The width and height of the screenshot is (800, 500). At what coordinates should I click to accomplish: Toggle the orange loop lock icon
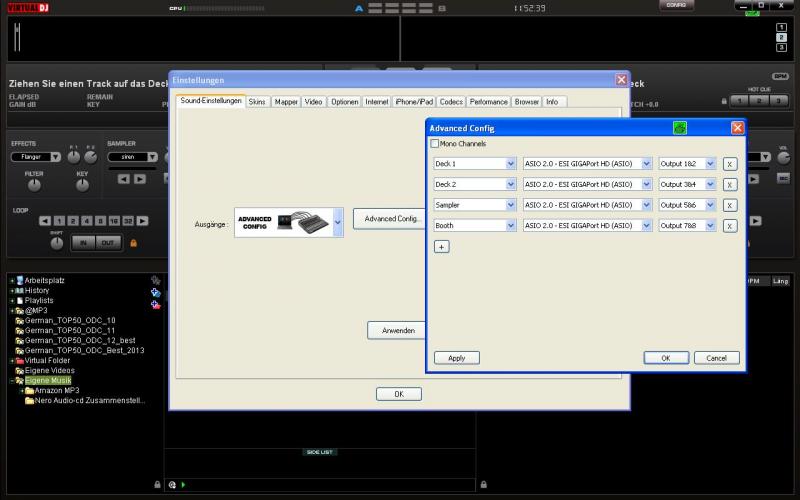[x=134, y=243]
